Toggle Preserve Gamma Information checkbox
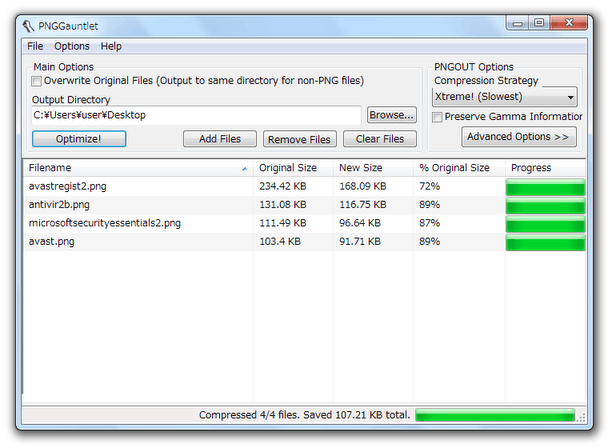Screen dimensions: 612x448 437,117
